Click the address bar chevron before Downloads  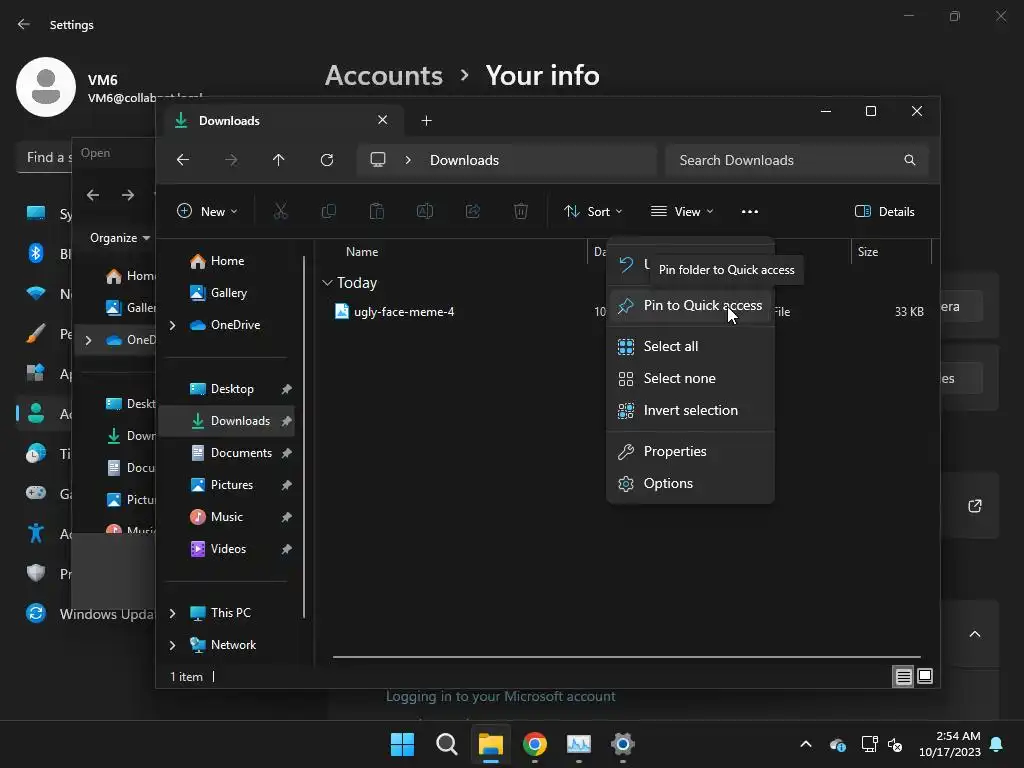tap(408, 160)
